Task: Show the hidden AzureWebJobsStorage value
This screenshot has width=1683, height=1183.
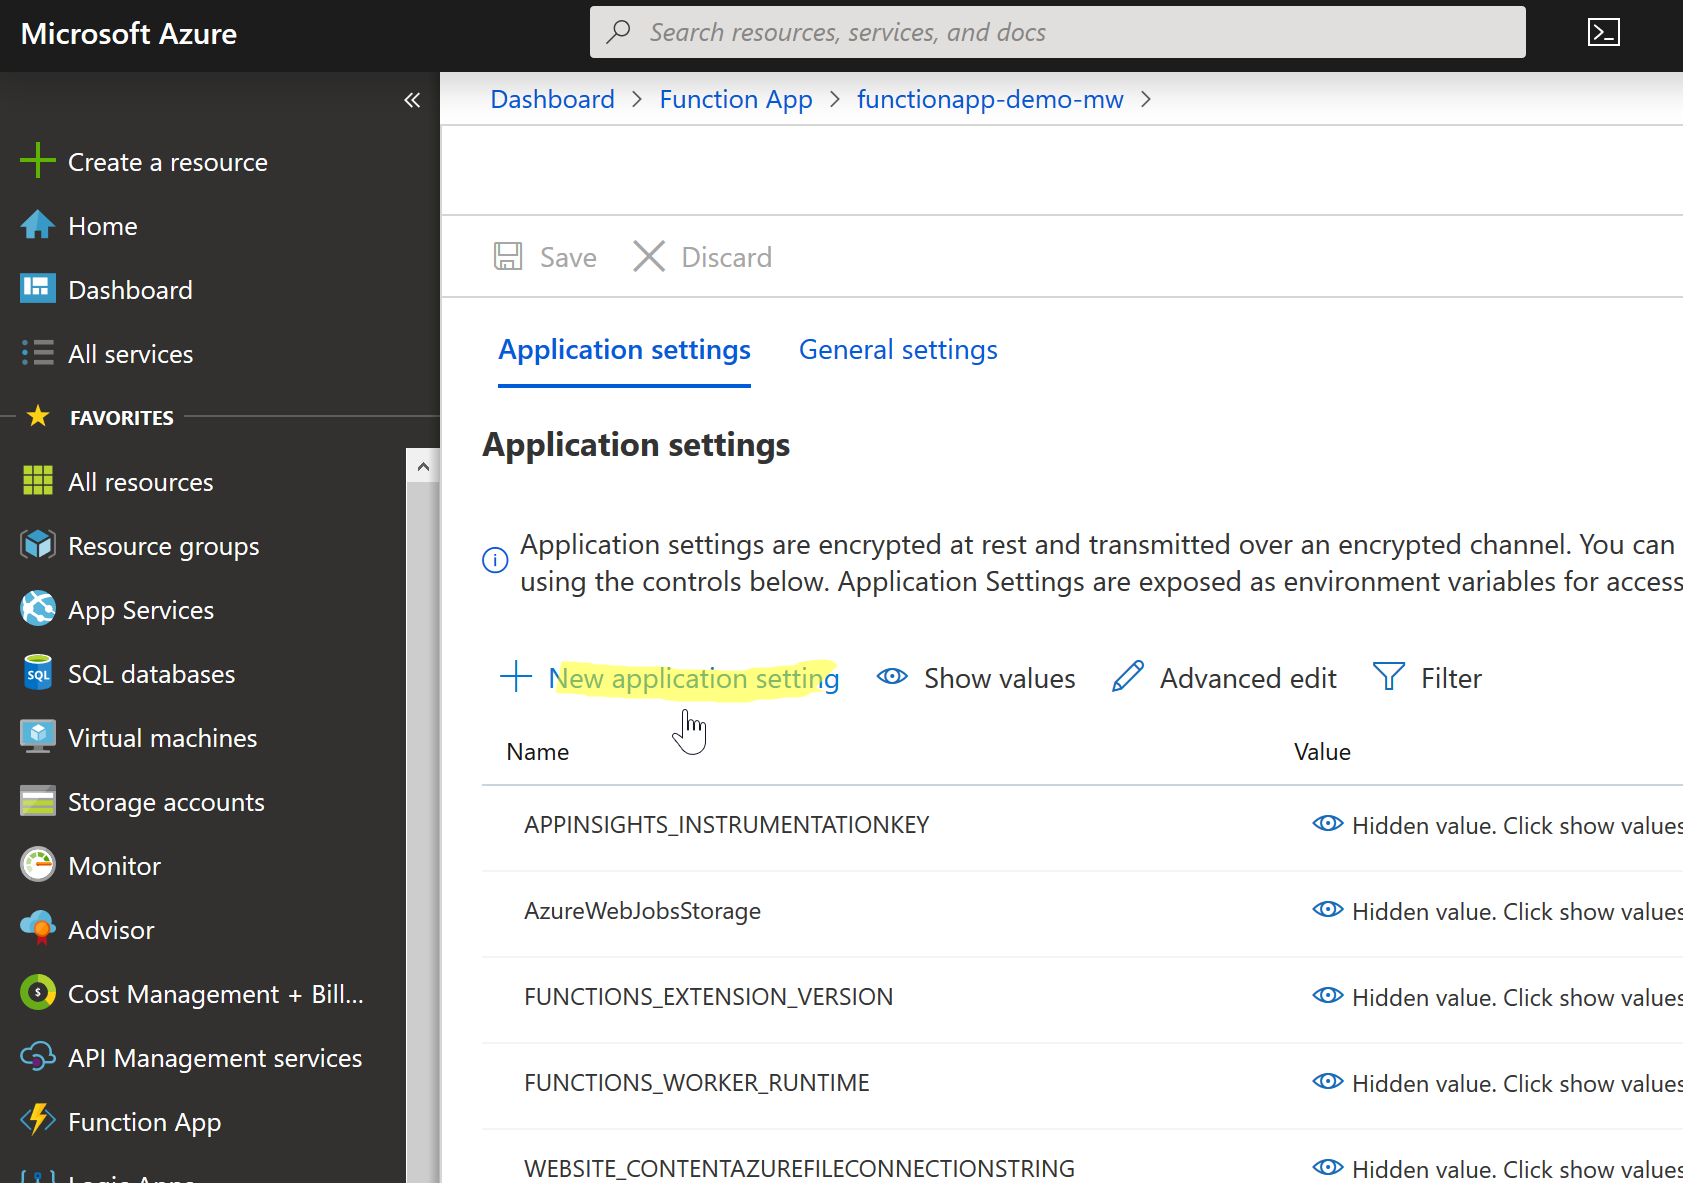Action: tap(1328, 910)
